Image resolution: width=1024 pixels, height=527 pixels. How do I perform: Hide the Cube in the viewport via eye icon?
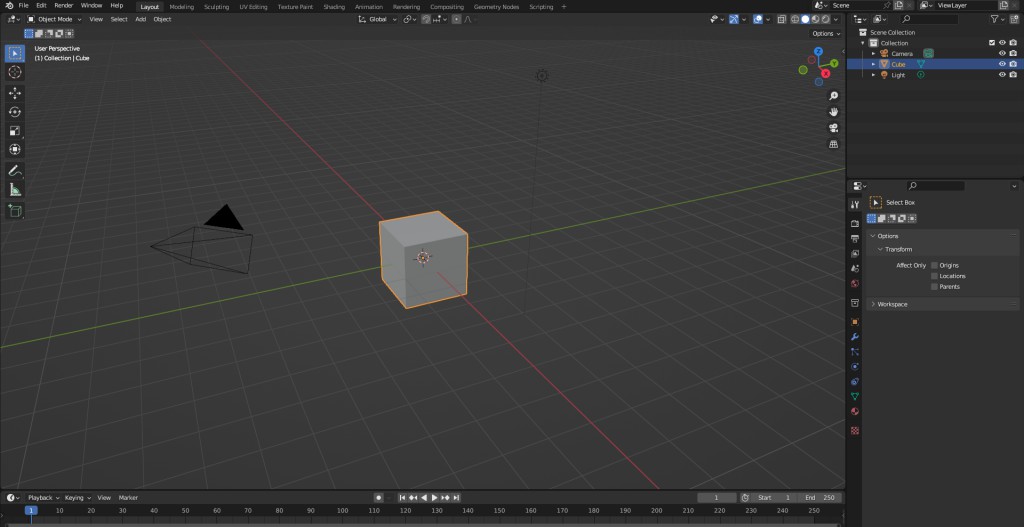tap(1002, 64)
